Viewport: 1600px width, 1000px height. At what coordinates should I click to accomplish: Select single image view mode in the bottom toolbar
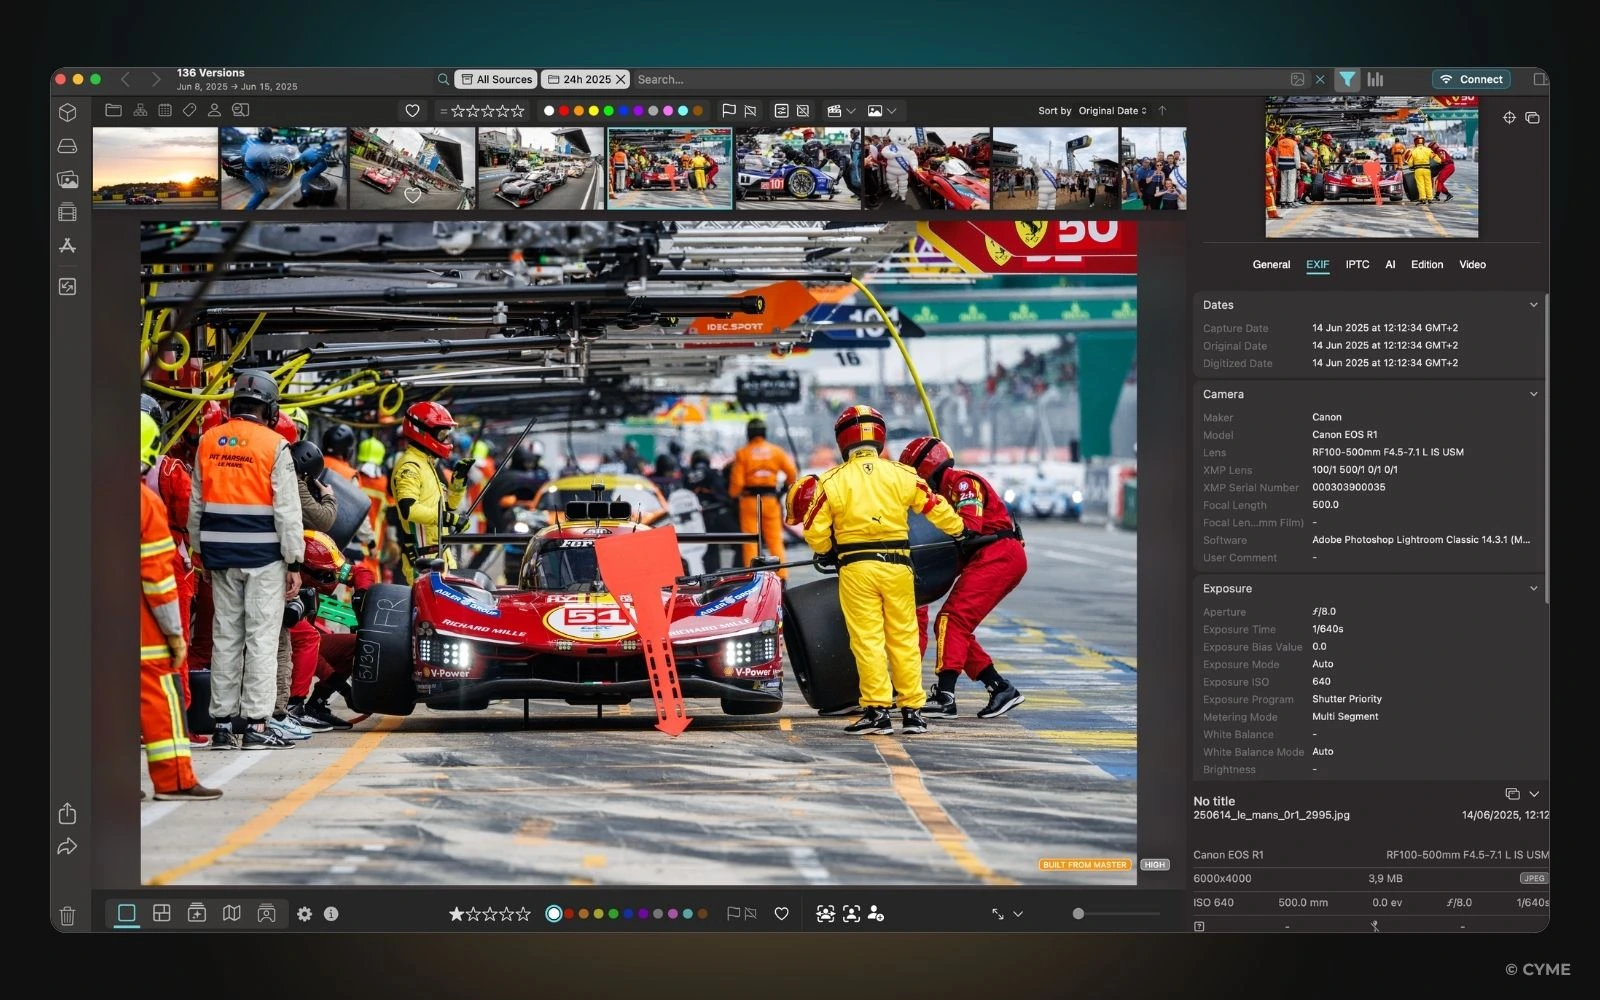(x=127, y=913)
